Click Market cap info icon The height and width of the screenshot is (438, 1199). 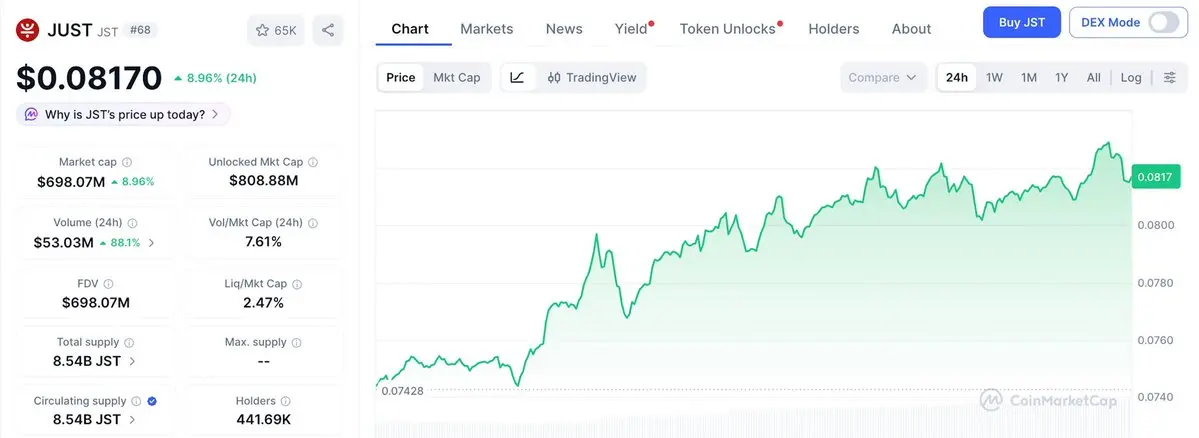(127, 162)
